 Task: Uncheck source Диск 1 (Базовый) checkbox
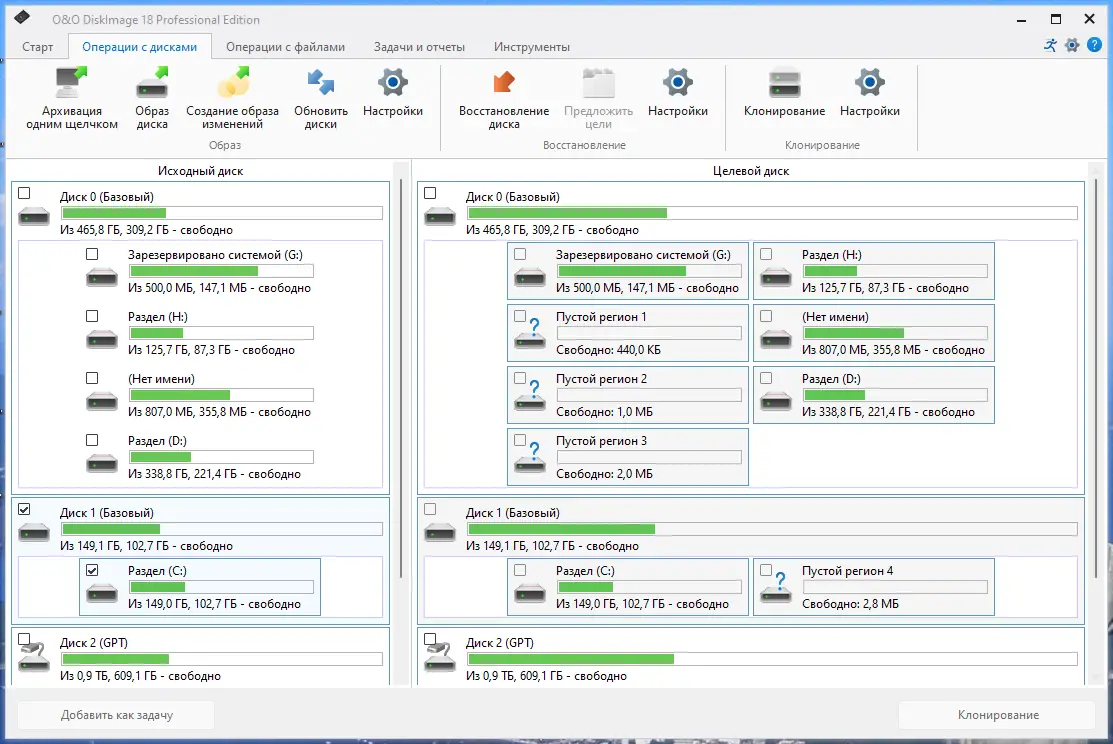click(x=24, y=509)
